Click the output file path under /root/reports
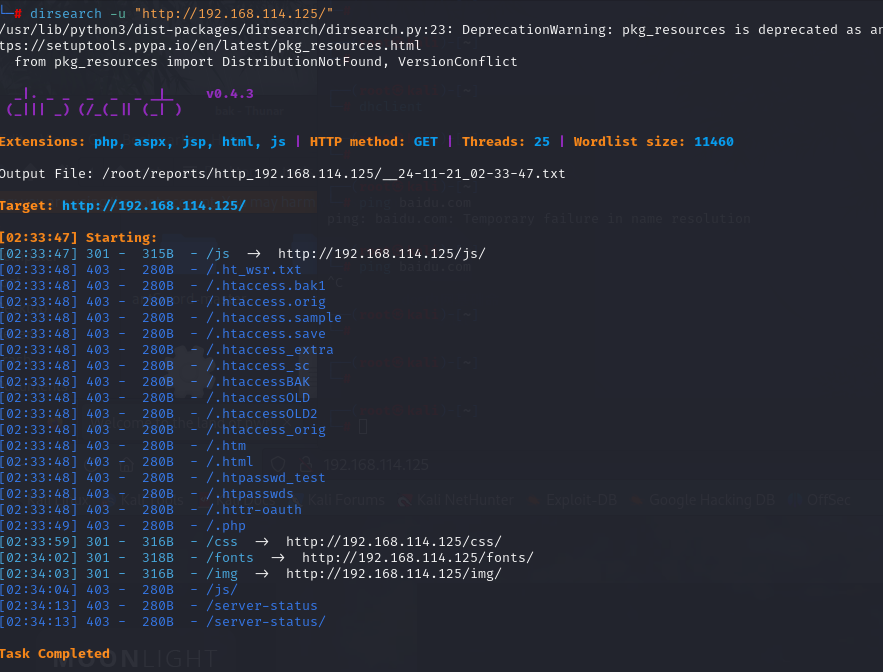The image size is (883, 672). click(x=331, y=173)
